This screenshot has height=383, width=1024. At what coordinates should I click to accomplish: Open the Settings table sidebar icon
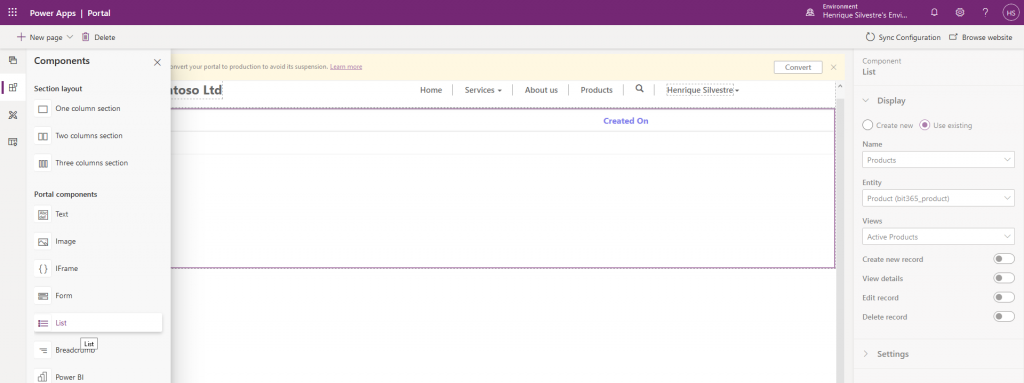tap(12, 142)
